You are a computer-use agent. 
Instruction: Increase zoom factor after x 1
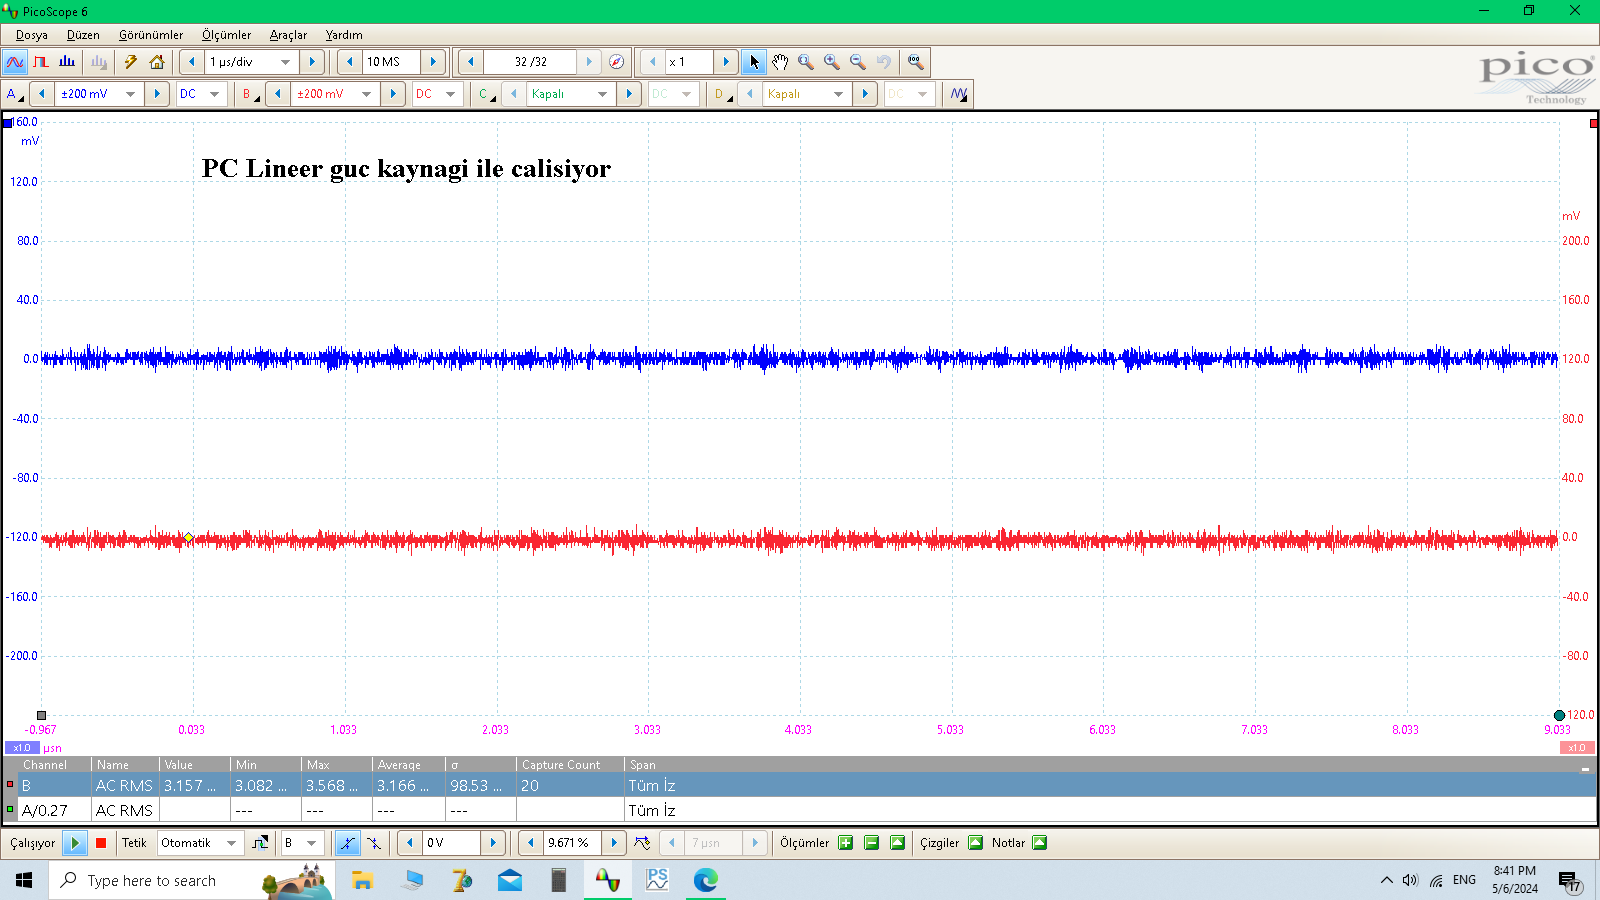coord(726,62)
